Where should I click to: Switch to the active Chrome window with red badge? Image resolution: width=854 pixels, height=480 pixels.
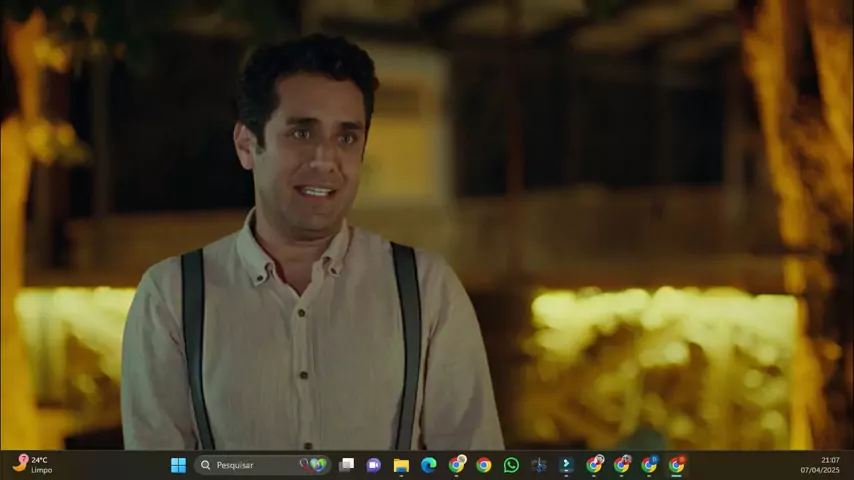677,465
